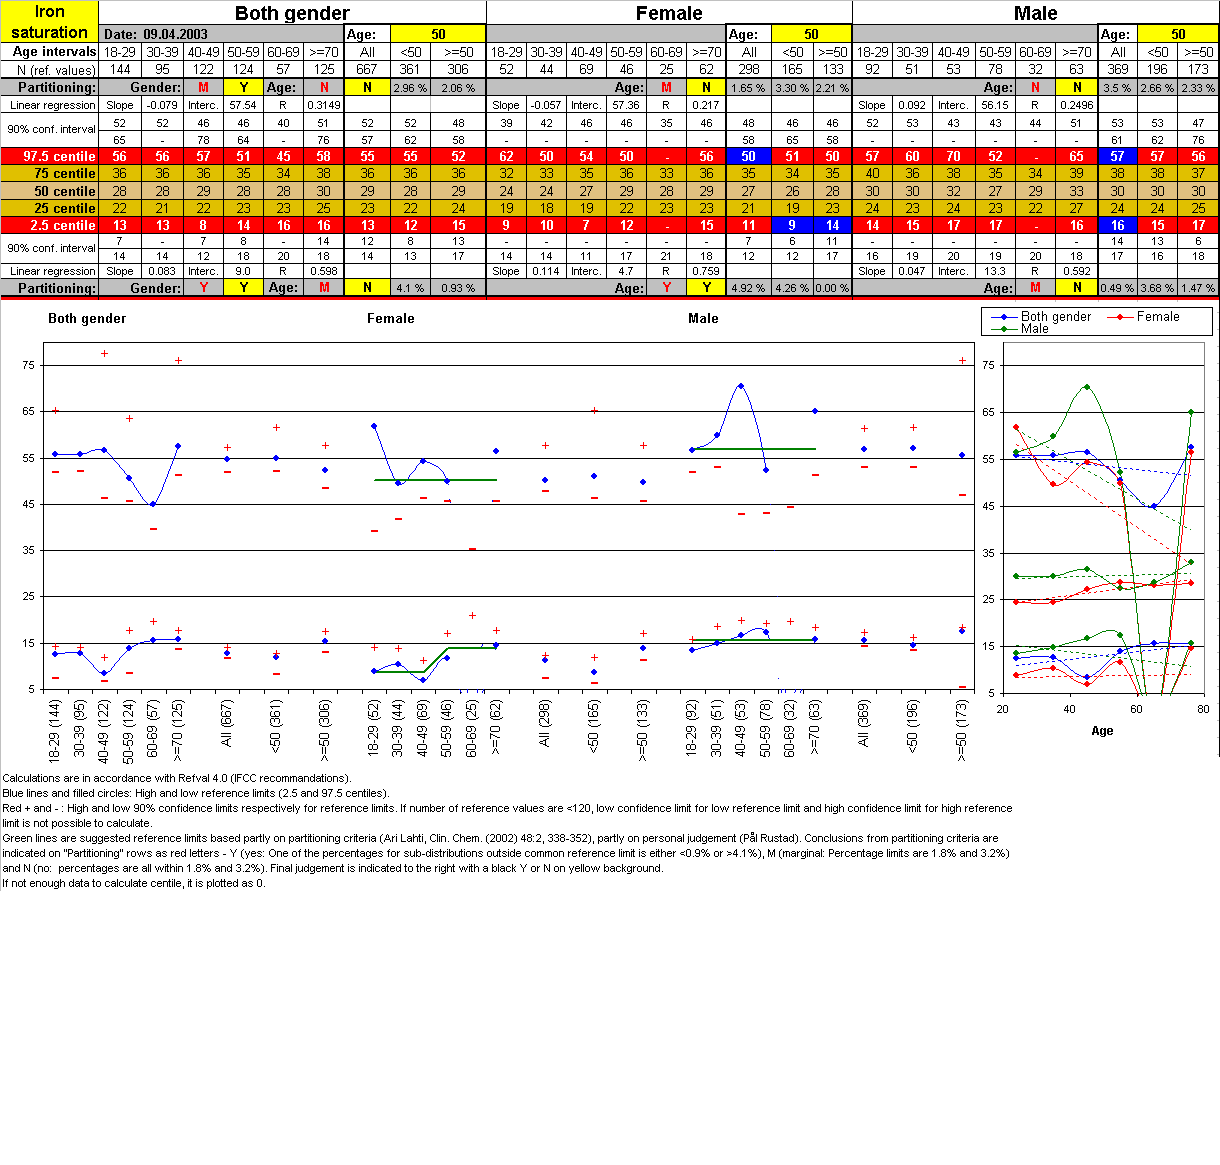The height and width of the screenshot is (1165, 1220).
Task: Click the Age axis title on right chart
Action: tap(1102, 731)
